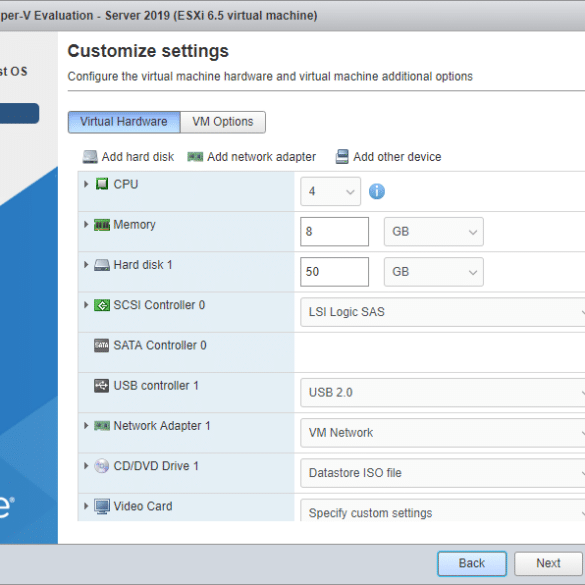The height and width of the screenshot is (585, 585).
Task: Click the SCSI Controller 0 icon
Action: pyautogui.click(x=102, y=305)
